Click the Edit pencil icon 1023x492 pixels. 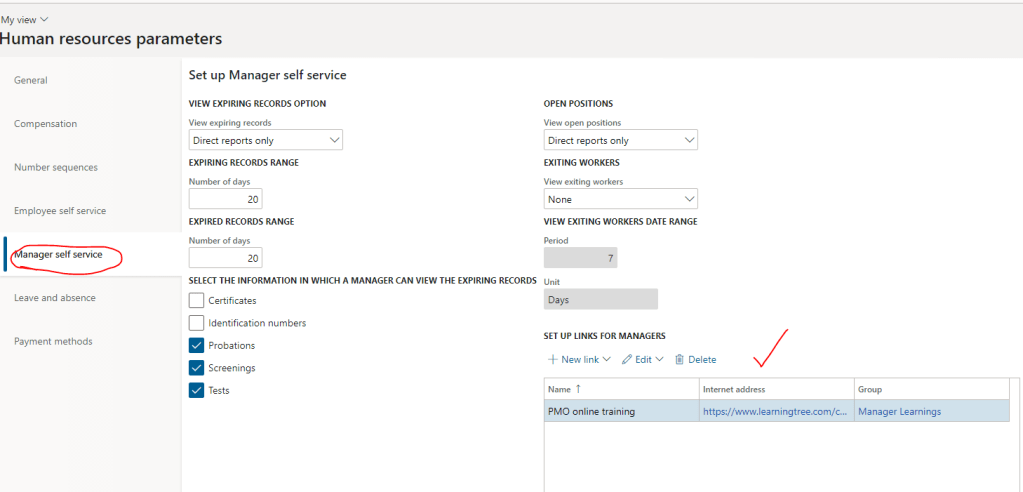(x=627, y=360)
